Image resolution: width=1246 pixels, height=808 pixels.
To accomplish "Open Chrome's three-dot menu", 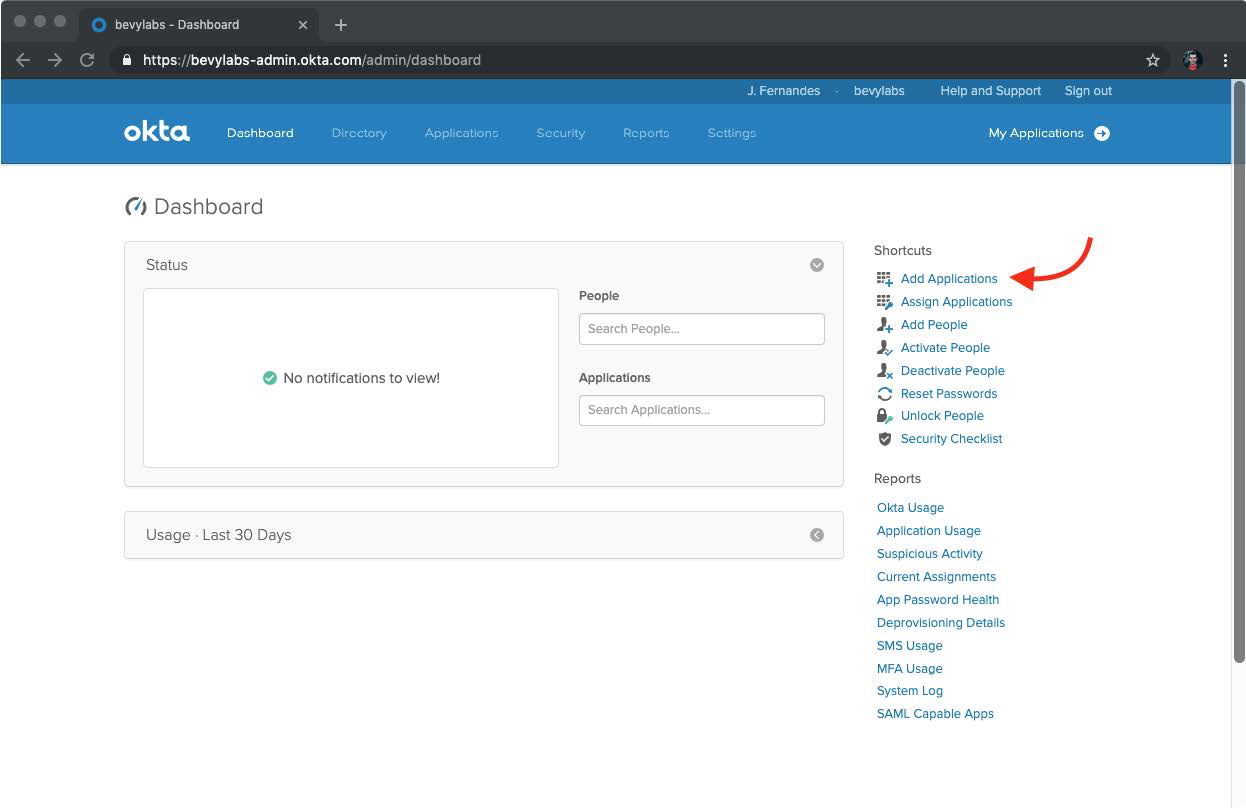I will pos(1226,60).
